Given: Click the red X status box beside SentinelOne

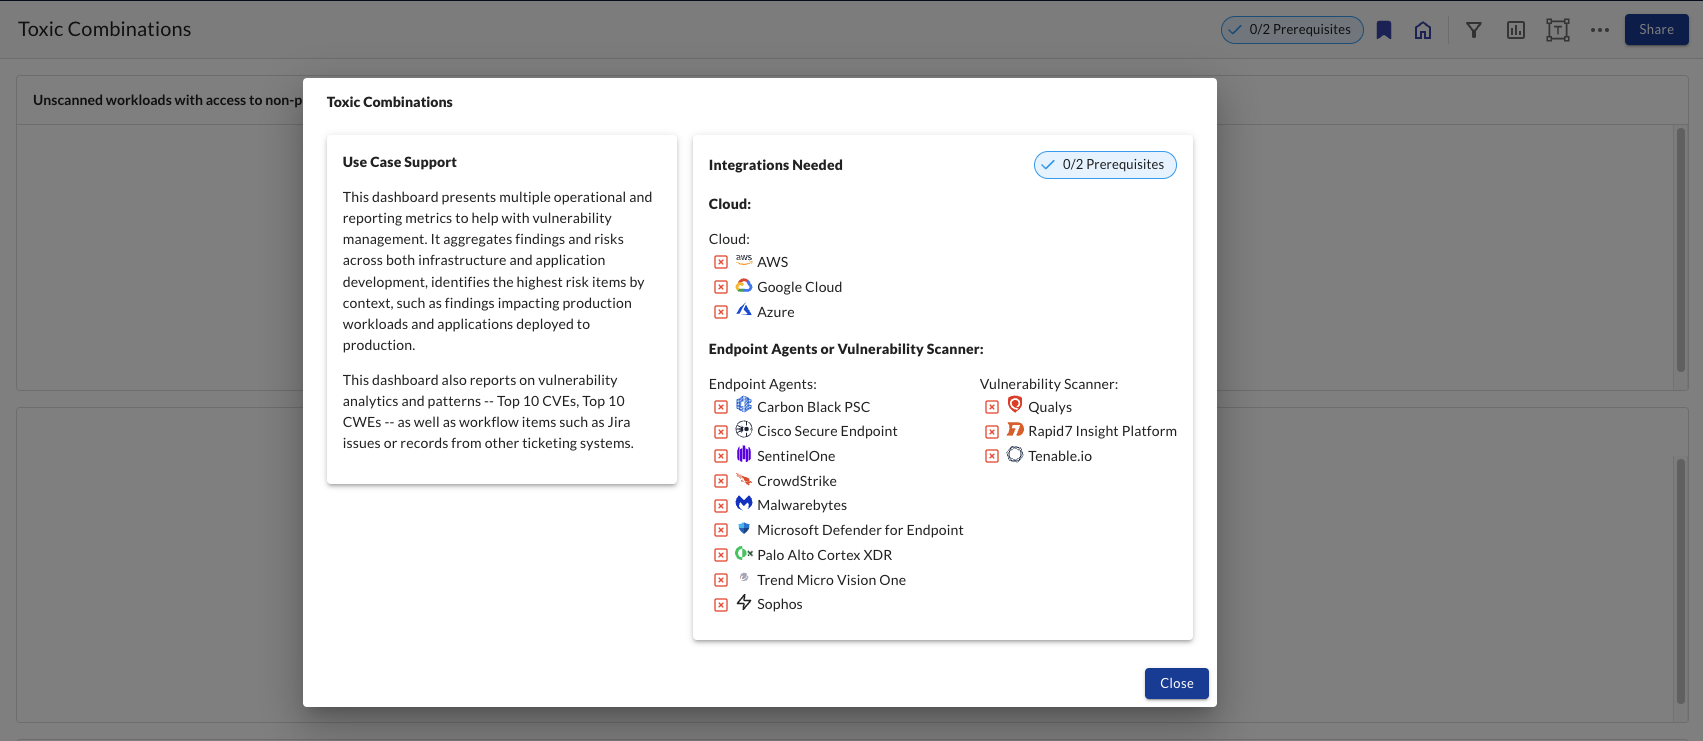Looking at the screenshot, I should click(x=721, y=456).
